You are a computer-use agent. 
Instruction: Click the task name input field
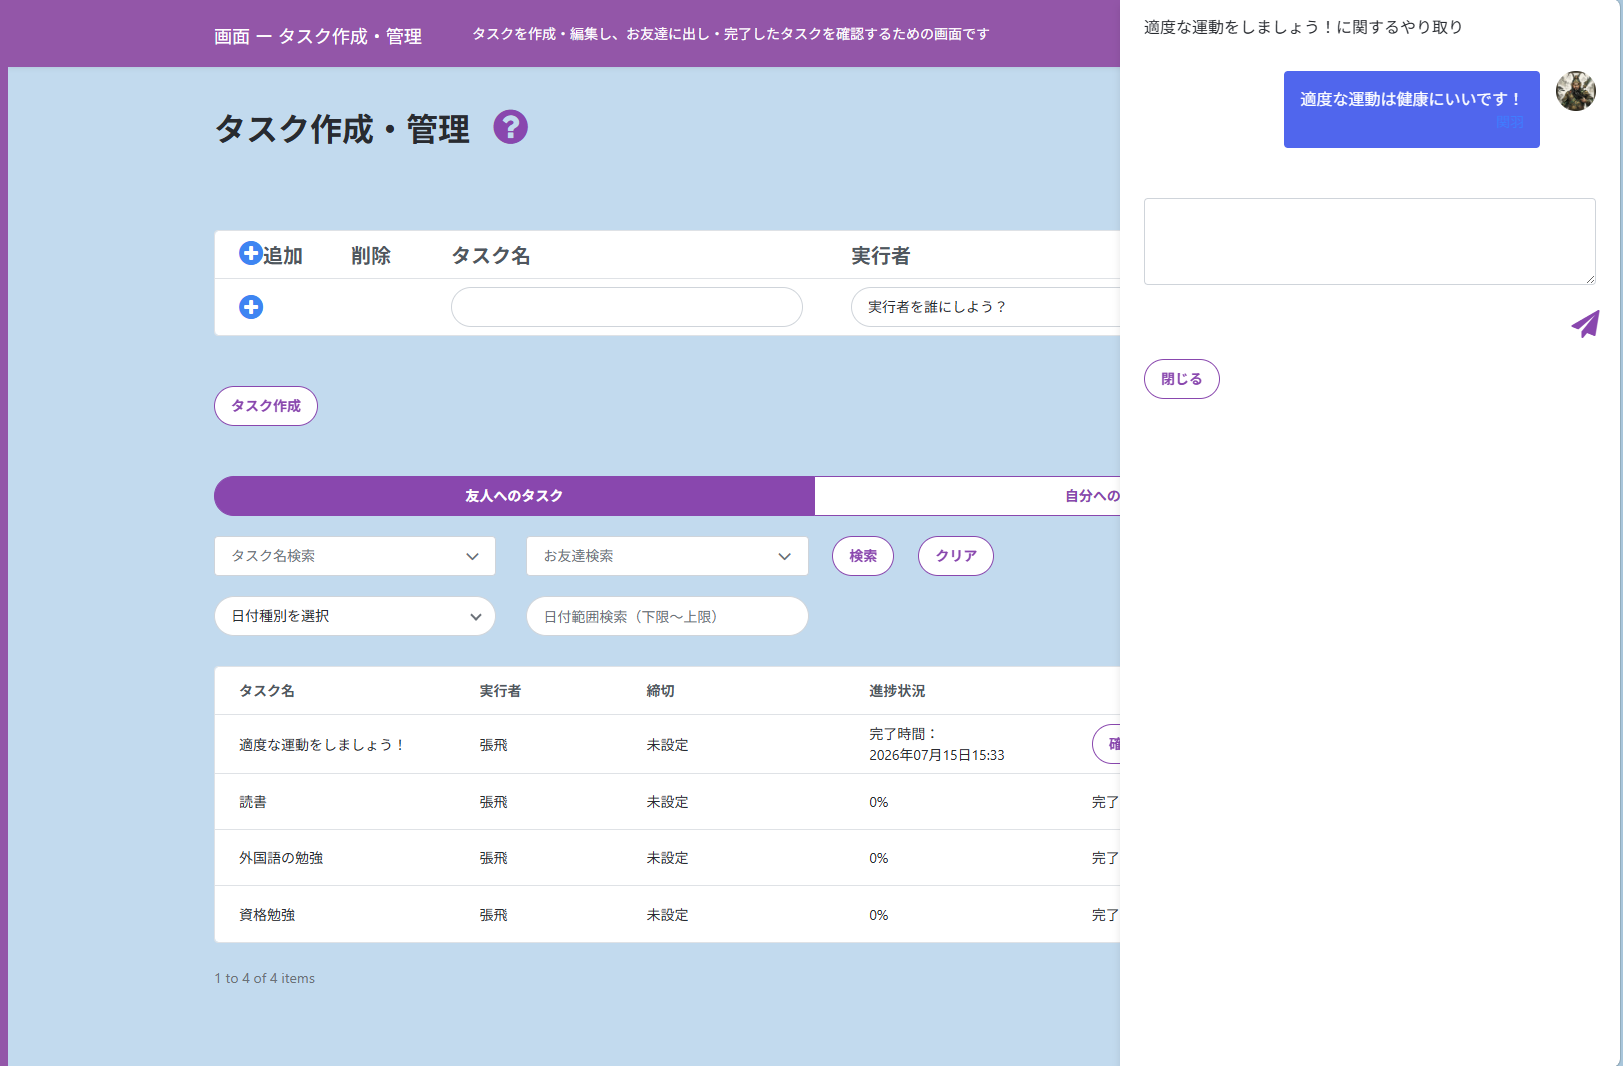(x=627, y=307)
